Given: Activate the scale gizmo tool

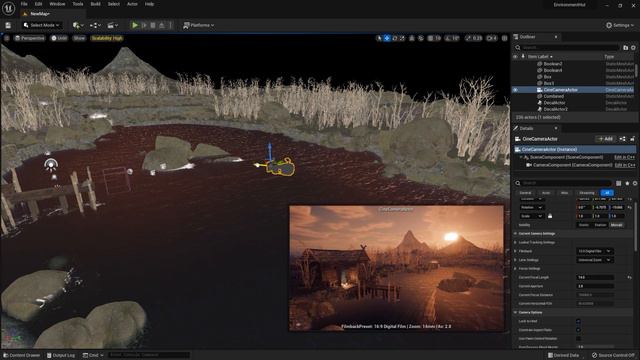Looking at the screenshot, I should [x=402, y=38].
